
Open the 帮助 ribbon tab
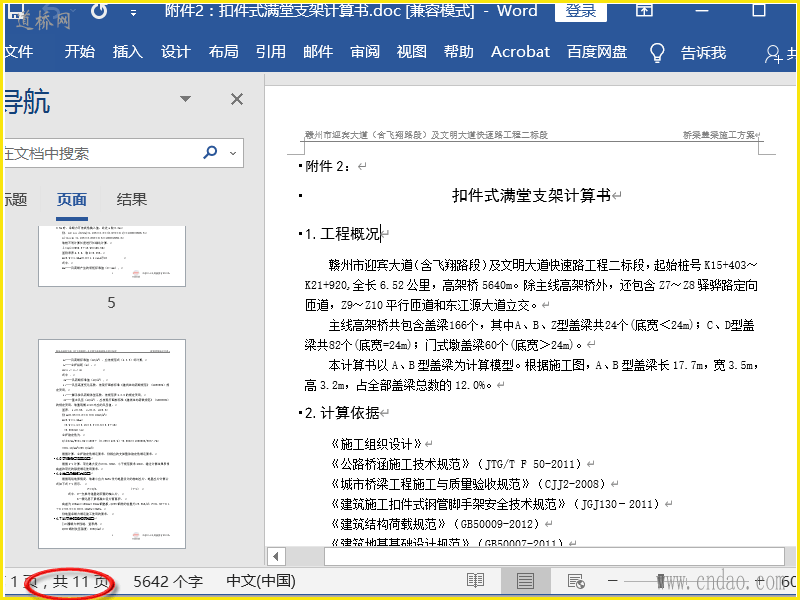(459, 52)
